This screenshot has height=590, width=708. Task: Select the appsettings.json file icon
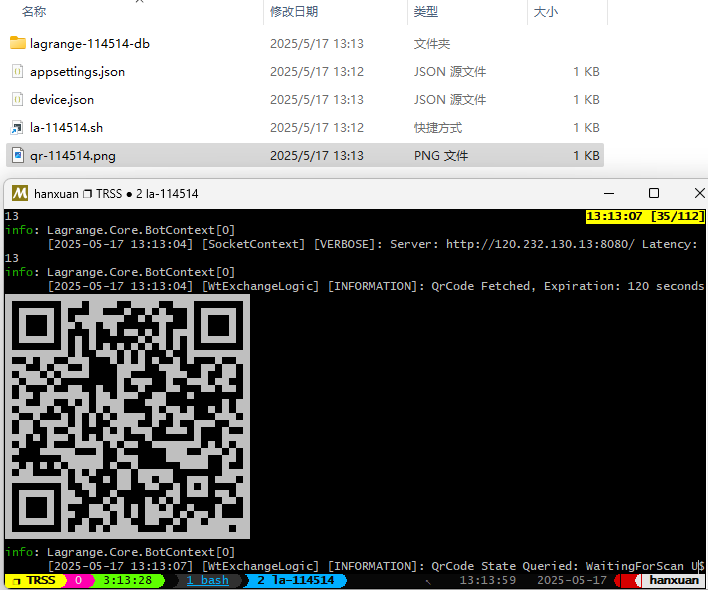pyautogui.click(x=17, y=72)
